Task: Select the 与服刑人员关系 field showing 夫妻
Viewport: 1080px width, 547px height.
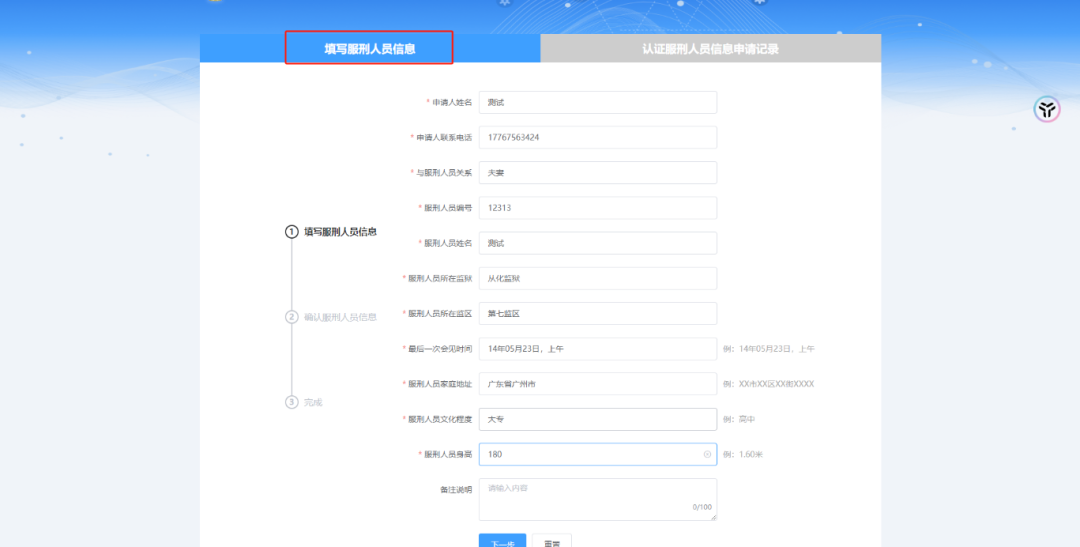Action: click(597, 173)
